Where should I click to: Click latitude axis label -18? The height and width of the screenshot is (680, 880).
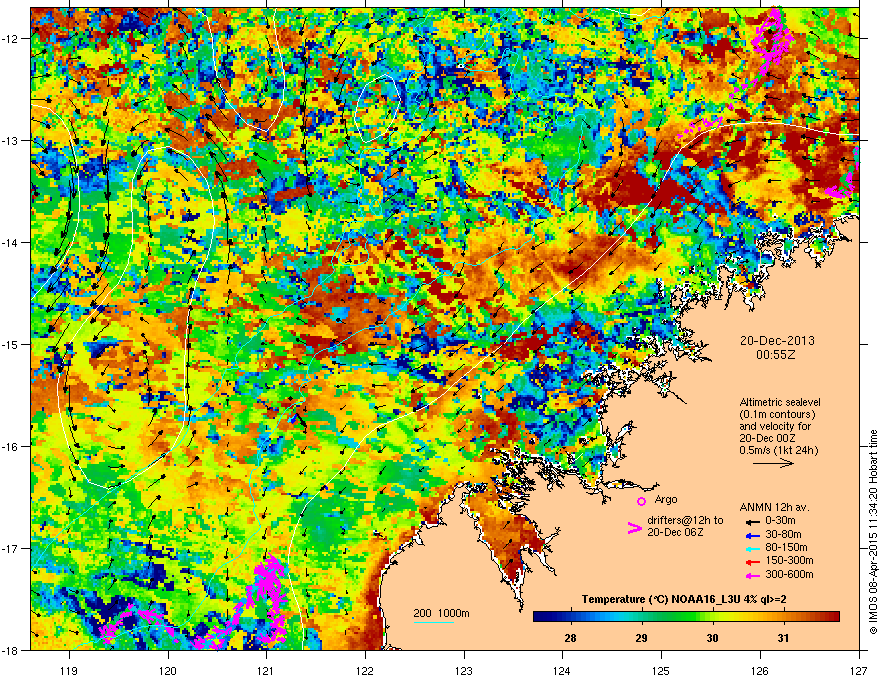[11, 650]
